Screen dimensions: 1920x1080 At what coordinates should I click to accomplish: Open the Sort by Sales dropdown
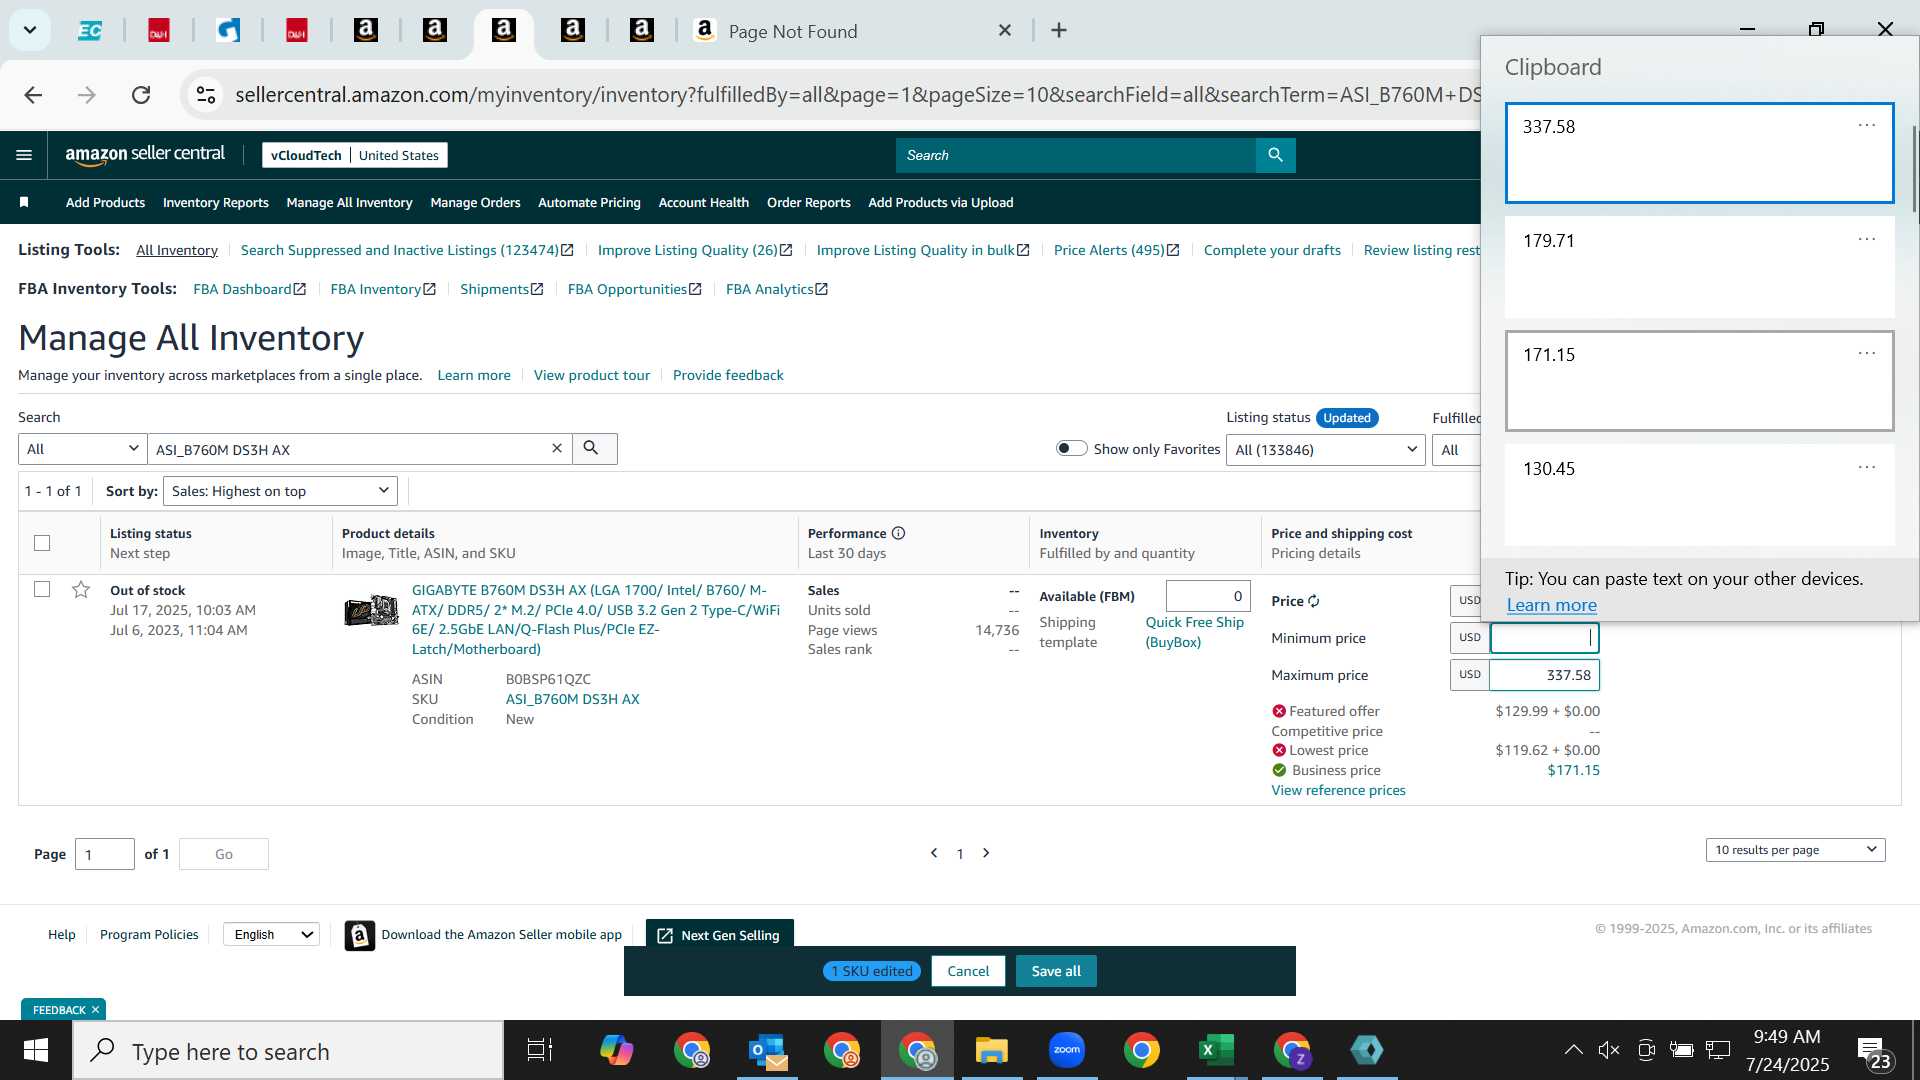tap(280, 491)
